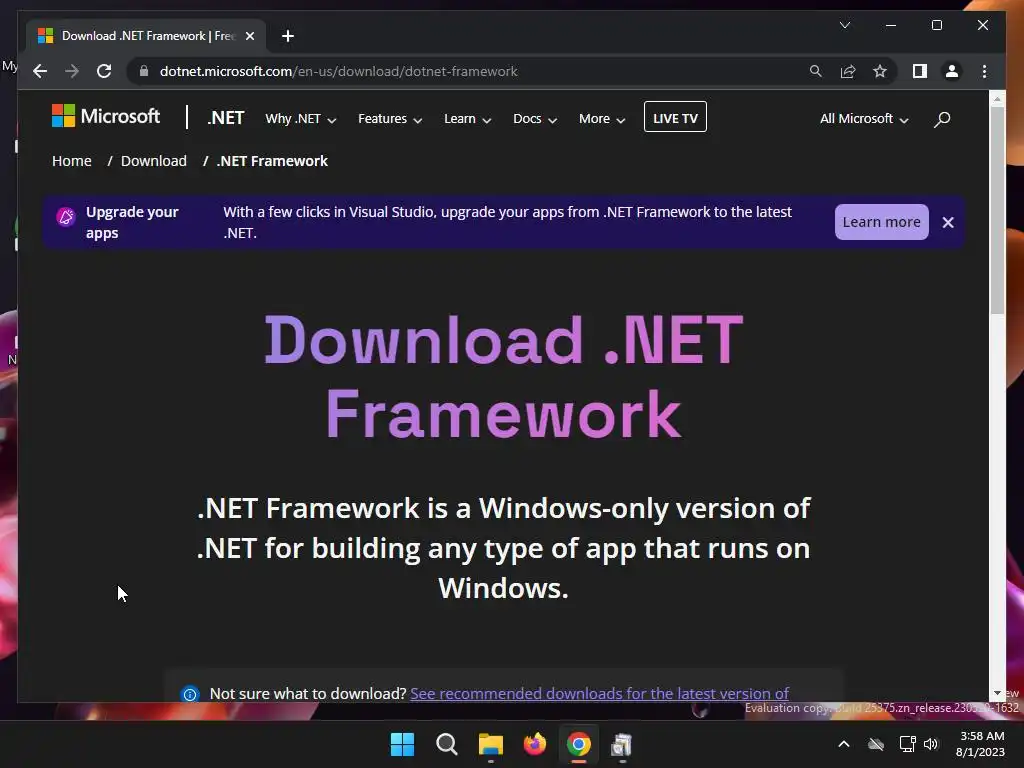Close the Download .NET Framework tab
The height and width of the screenshot is (768, 1024).
[x=249, y=36]
